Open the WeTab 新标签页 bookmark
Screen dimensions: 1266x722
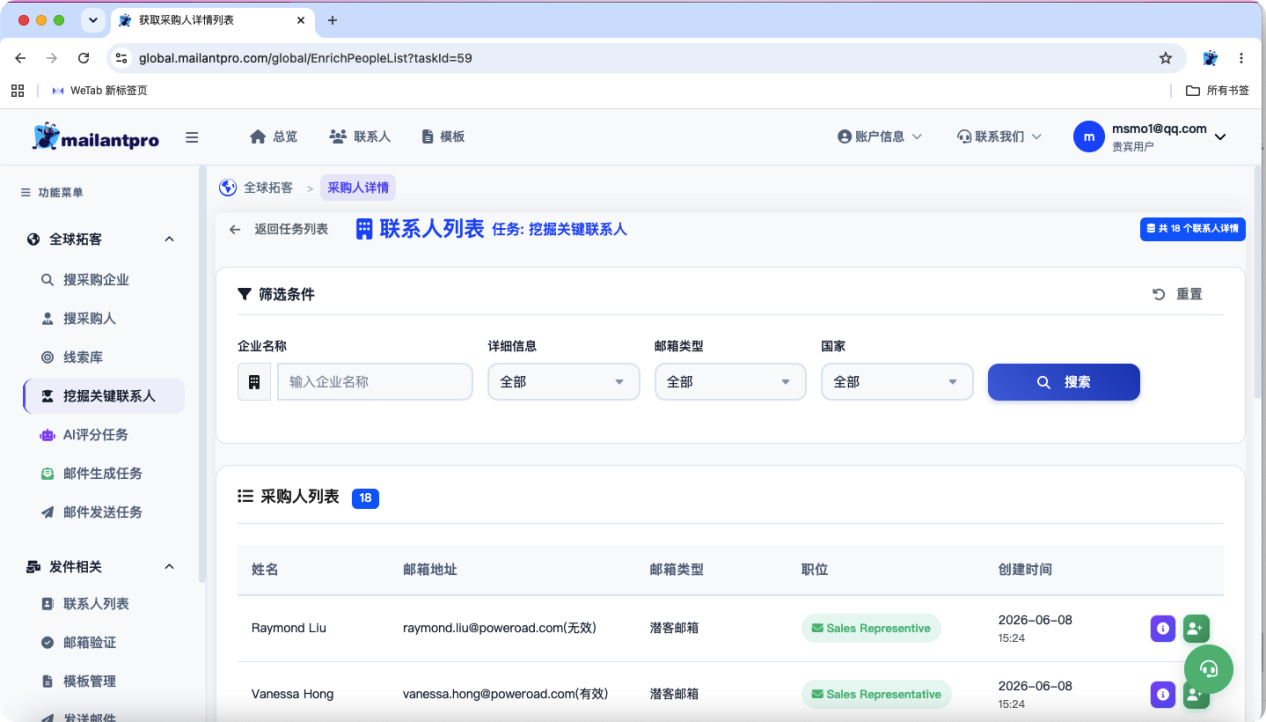(100, 90)
